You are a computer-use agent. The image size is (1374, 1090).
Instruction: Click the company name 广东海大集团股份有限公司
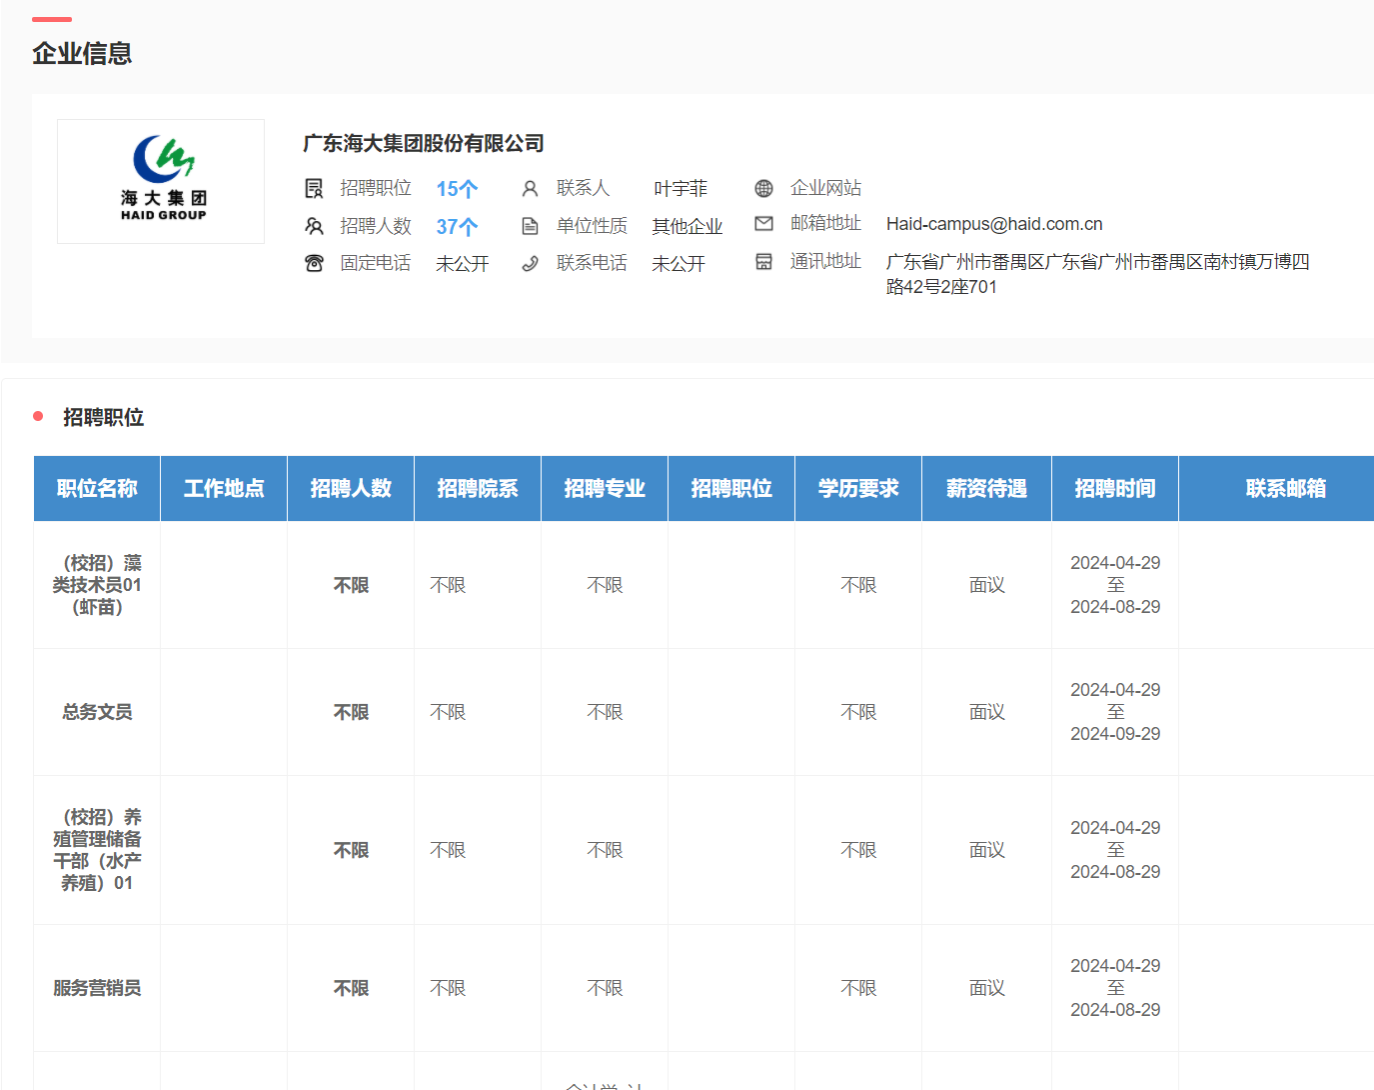[x=424, y=143]
